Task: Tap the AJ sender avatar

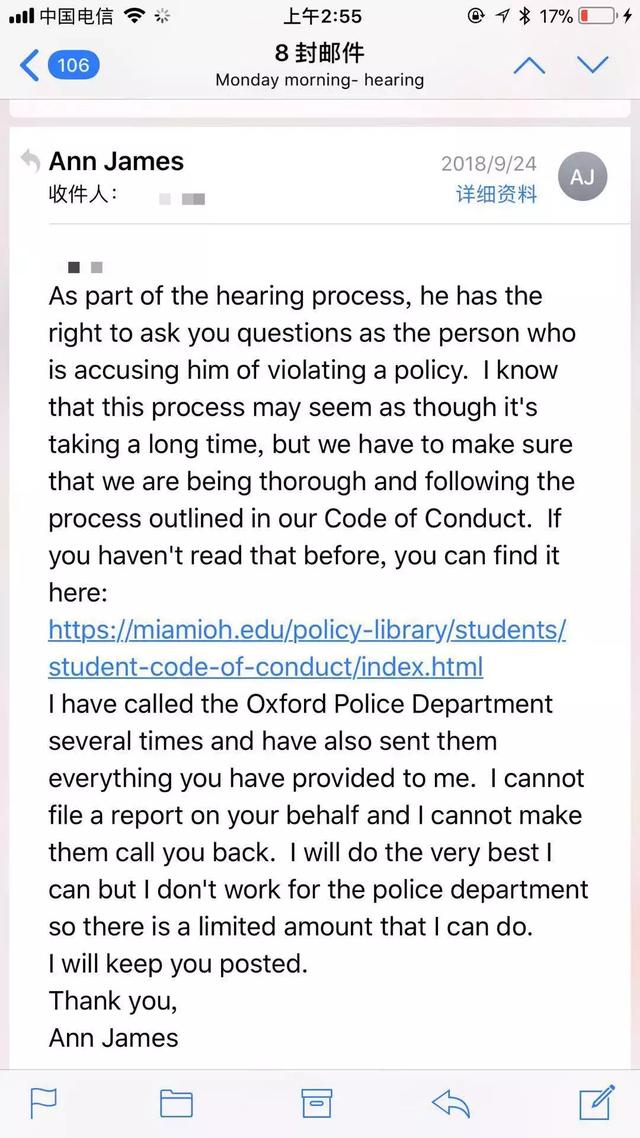Action: (x=582, y=177)
